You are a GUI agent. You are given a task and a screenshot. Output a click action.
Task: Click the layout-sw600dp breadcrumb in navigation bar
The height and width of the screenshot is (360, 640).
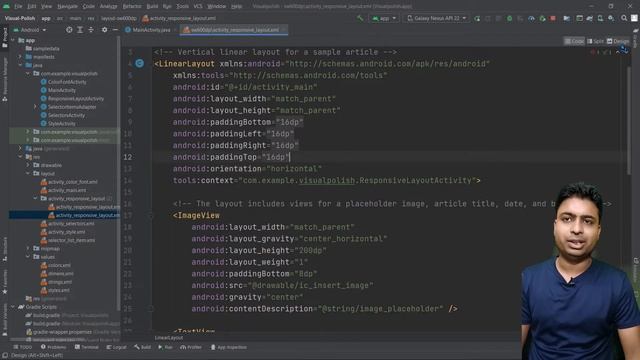(118, 18)
